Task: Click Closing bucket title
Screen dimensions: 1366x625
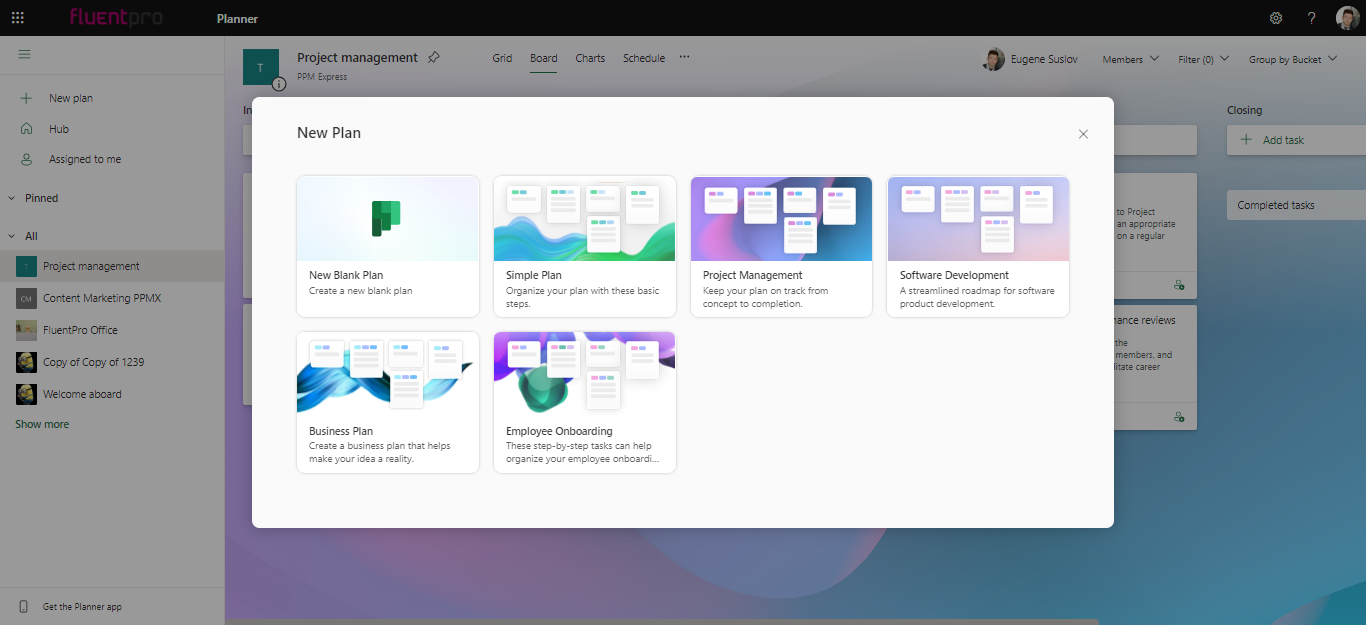Action: coord(1245,110)
